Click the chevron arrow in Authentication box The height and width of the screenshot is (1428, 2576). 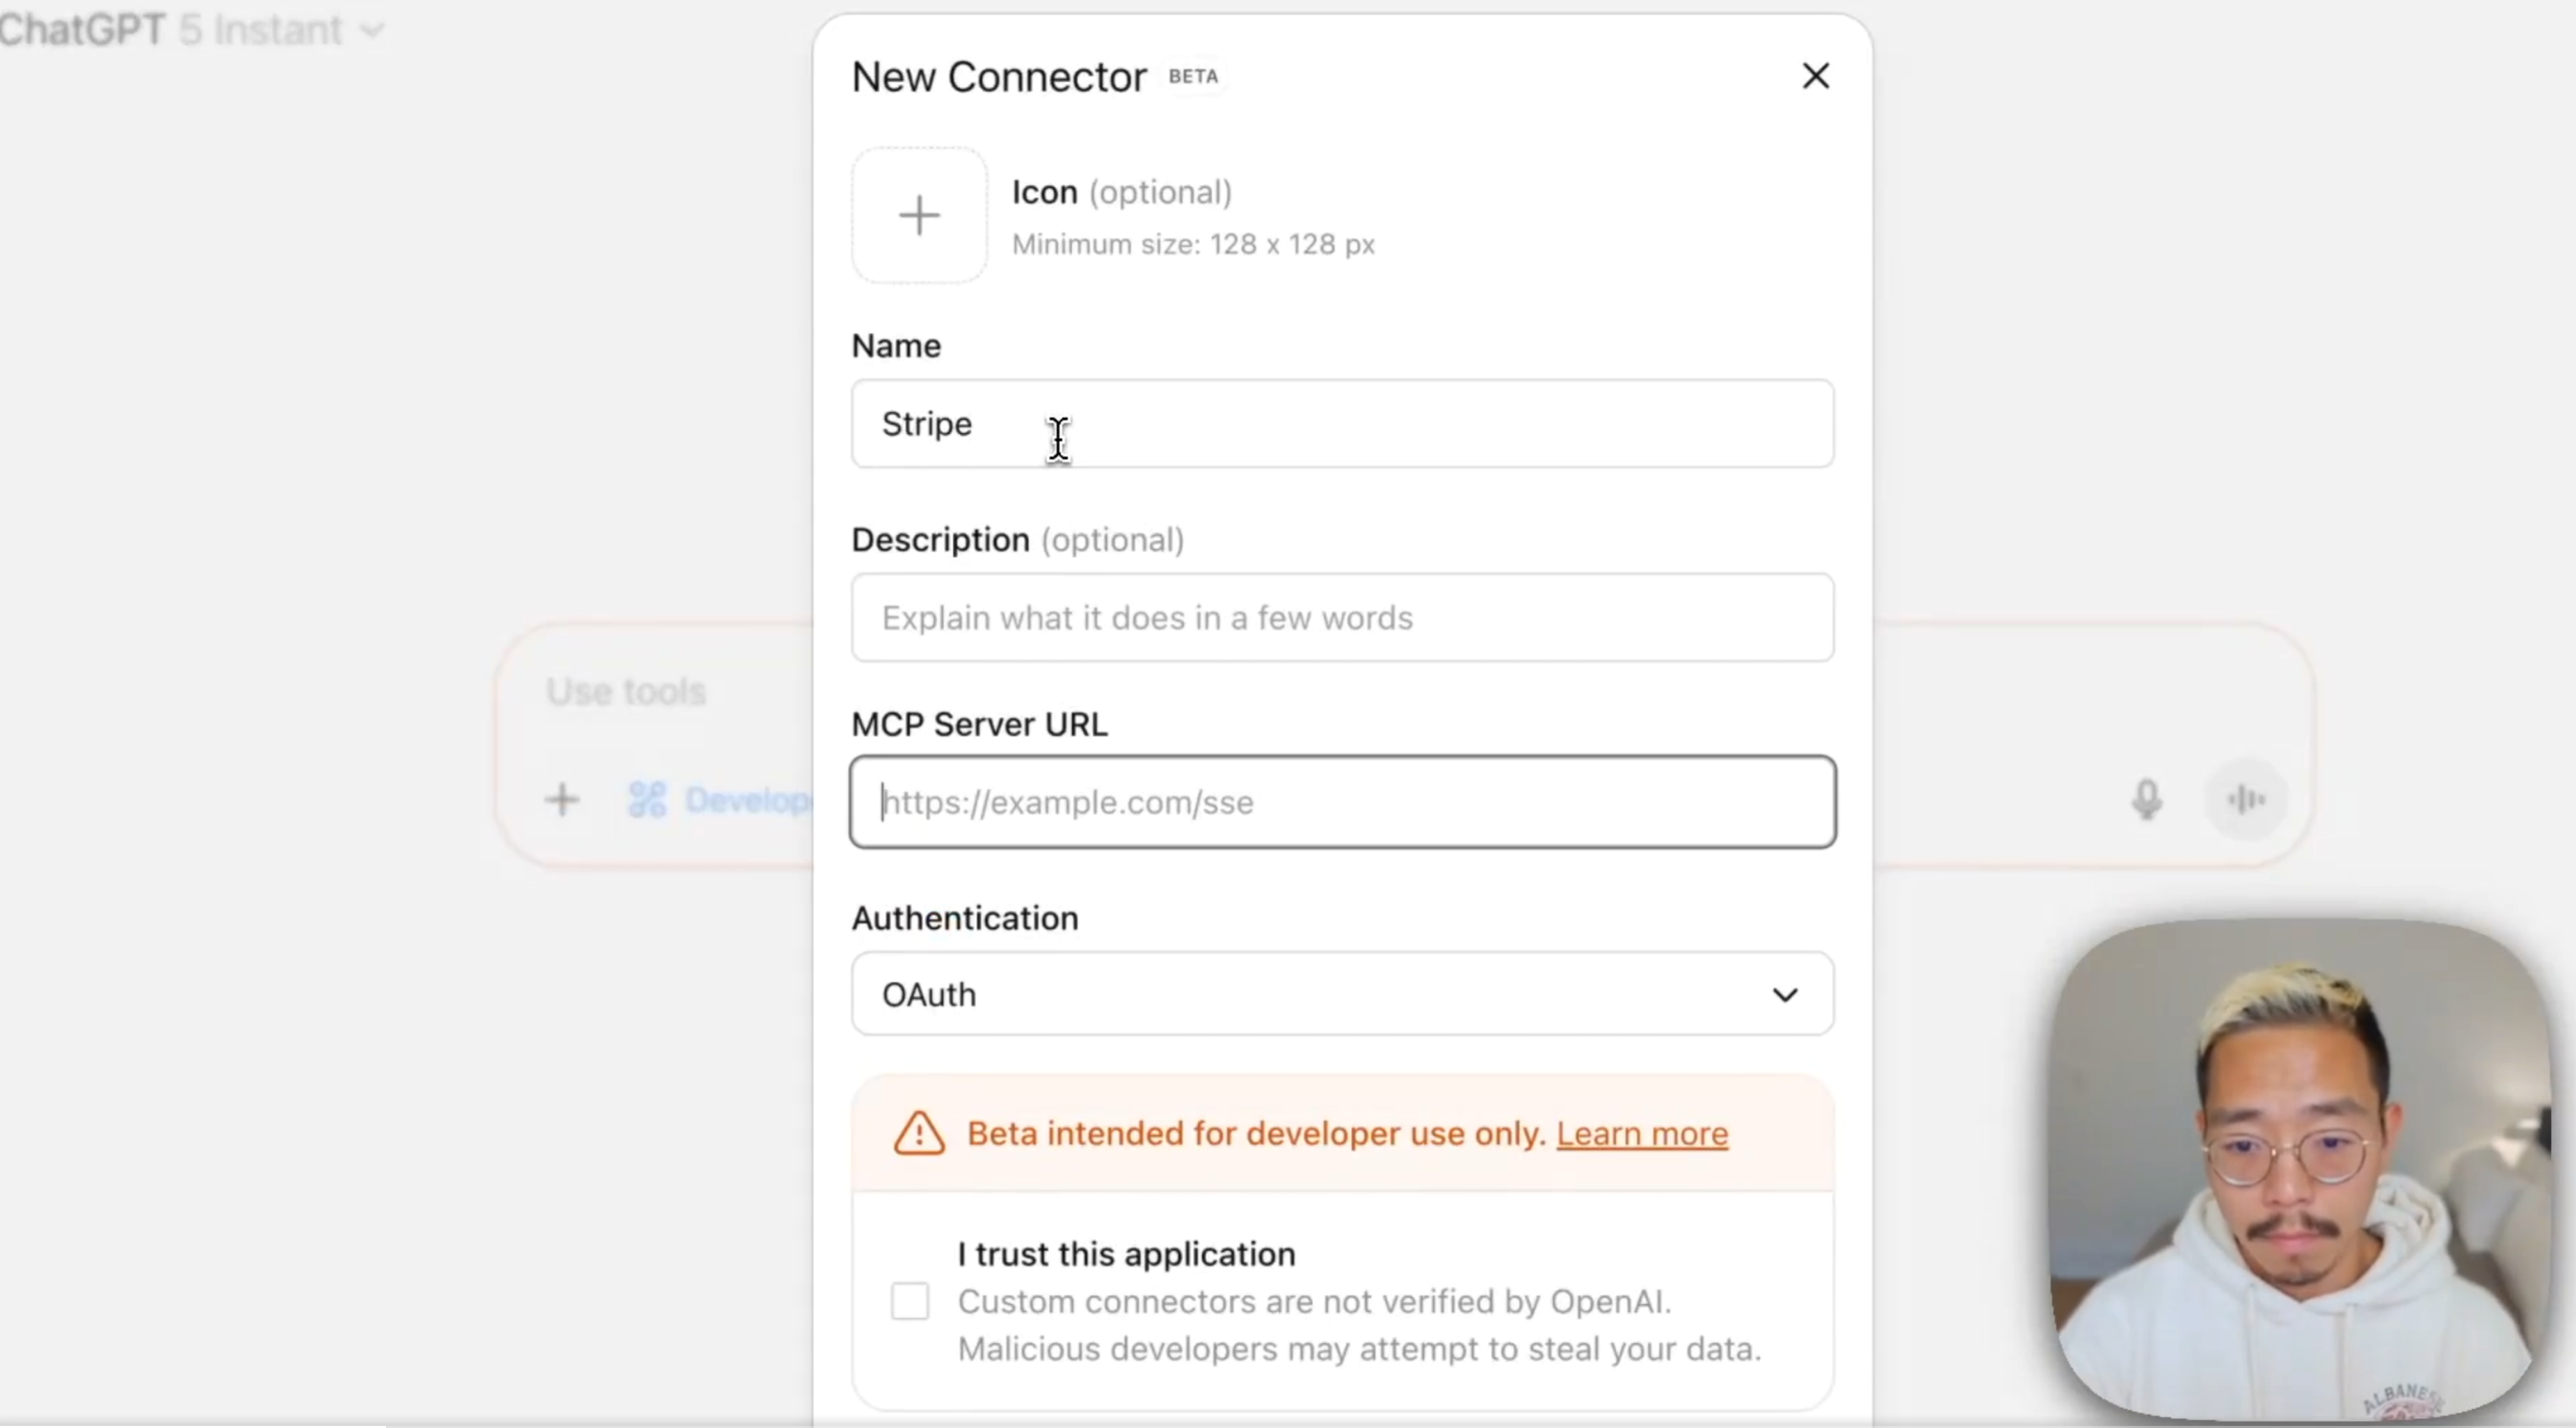(1785, 995)
